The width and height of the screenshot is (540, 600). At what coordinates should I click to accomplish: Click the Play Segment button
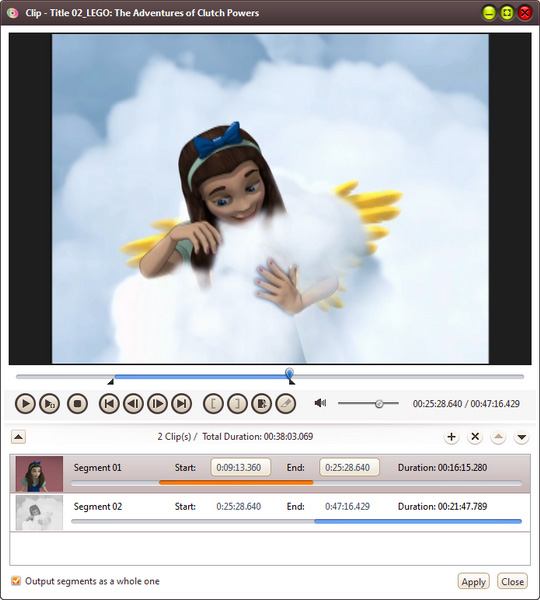pos(50,403)
